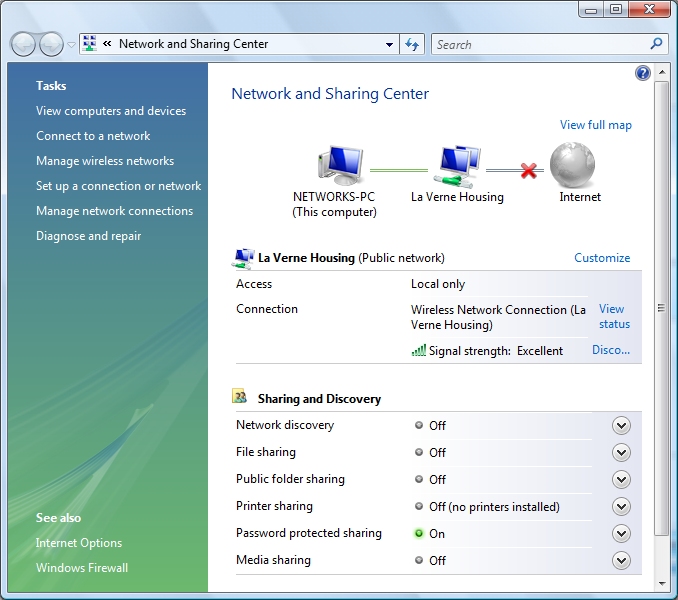The image size is (678, 600).
Task: Expand Password protected sharing options
Action: [x=621, y=534]
